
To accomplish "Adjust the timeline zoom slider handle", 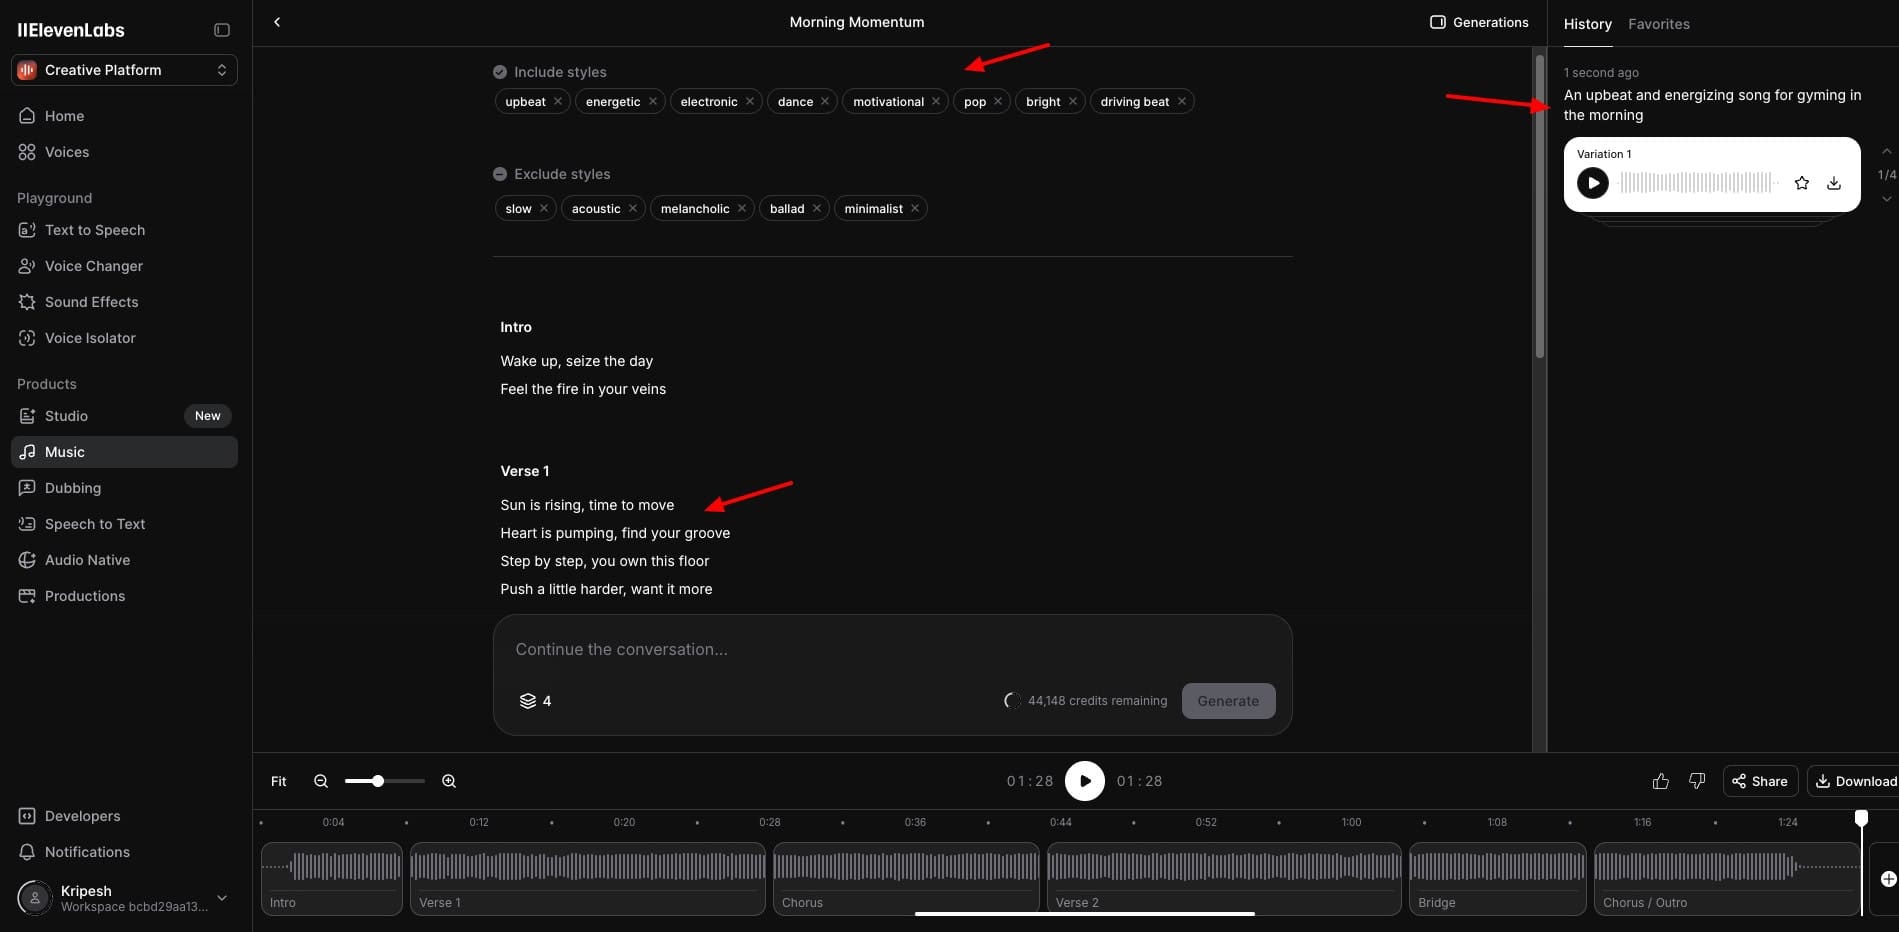I will pos(378,781).
